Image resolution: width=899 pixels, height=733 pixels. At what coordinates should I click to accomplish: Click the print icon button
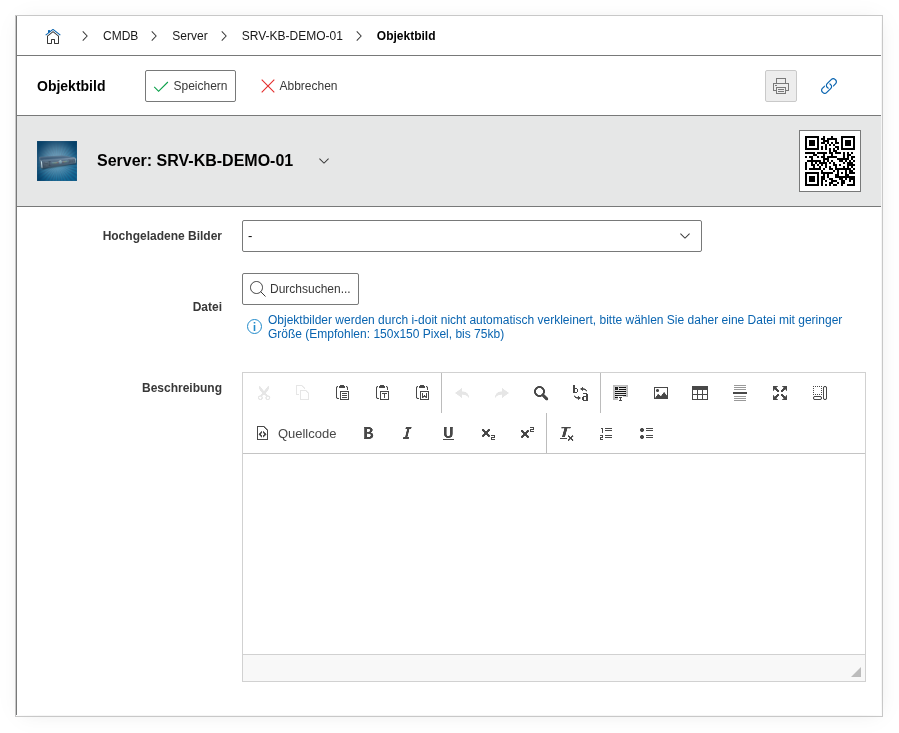[x=780, y=86]
